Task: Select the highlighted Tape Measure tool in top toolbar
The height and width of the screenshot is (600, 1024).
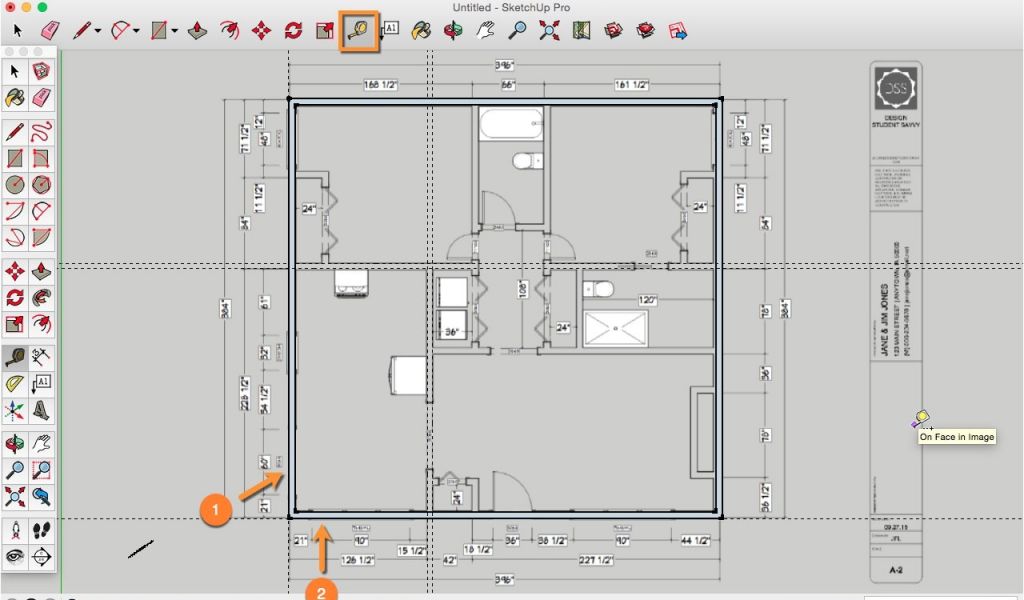Action: pos(359,31)
